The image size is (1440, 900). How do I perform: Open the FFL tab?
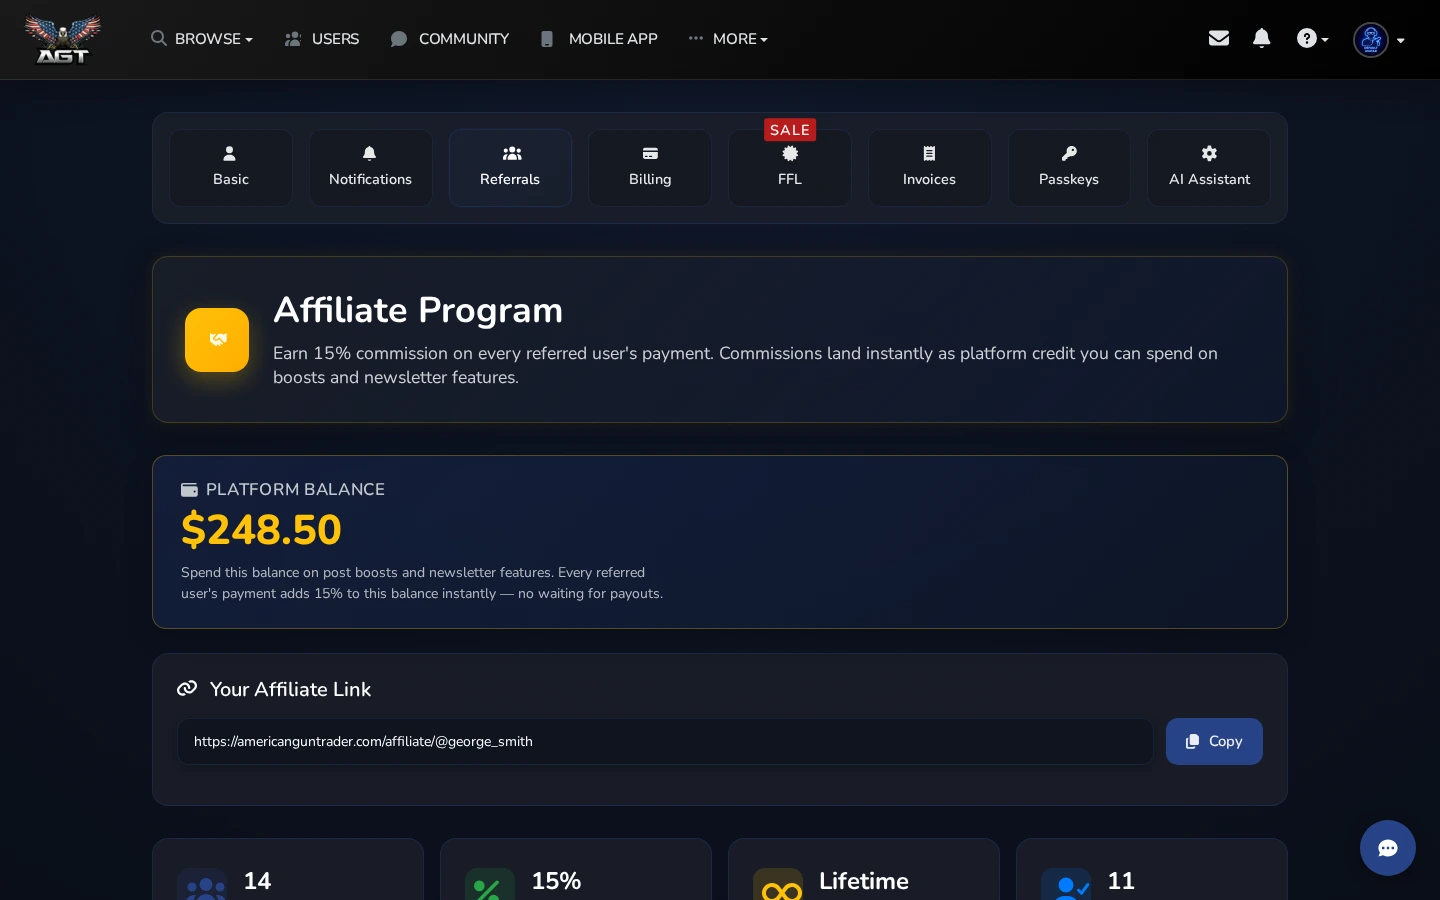coord(790,168)
